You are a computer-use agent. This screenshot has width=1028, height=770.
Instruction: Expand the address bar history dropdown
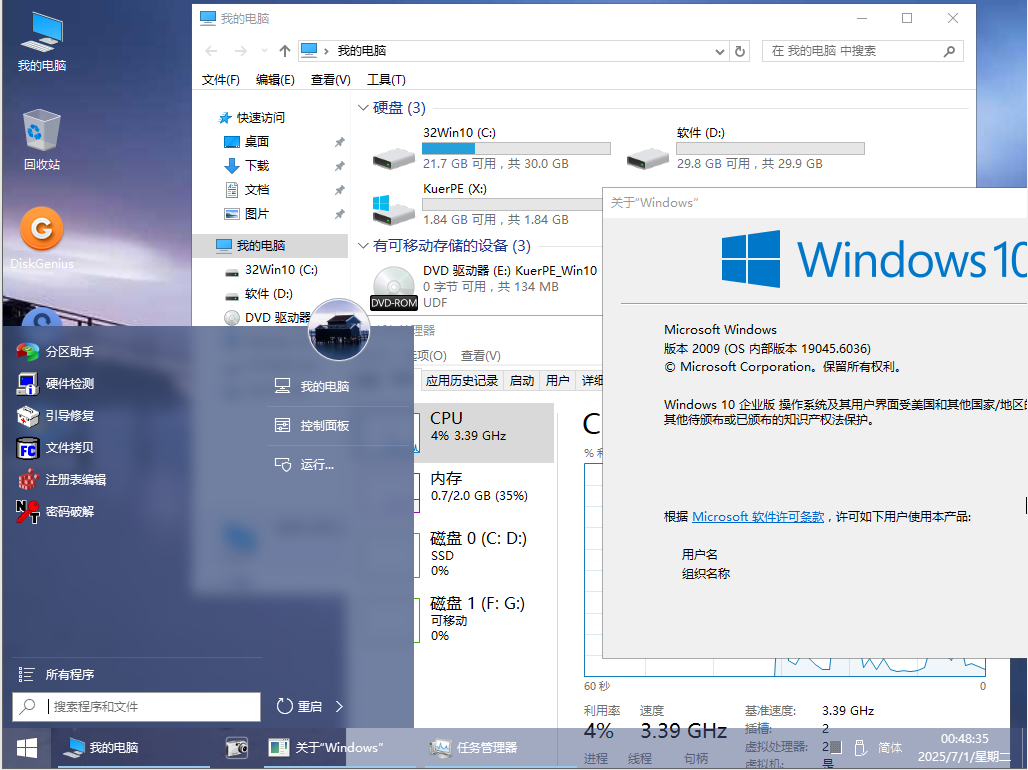tap(719, 51)
